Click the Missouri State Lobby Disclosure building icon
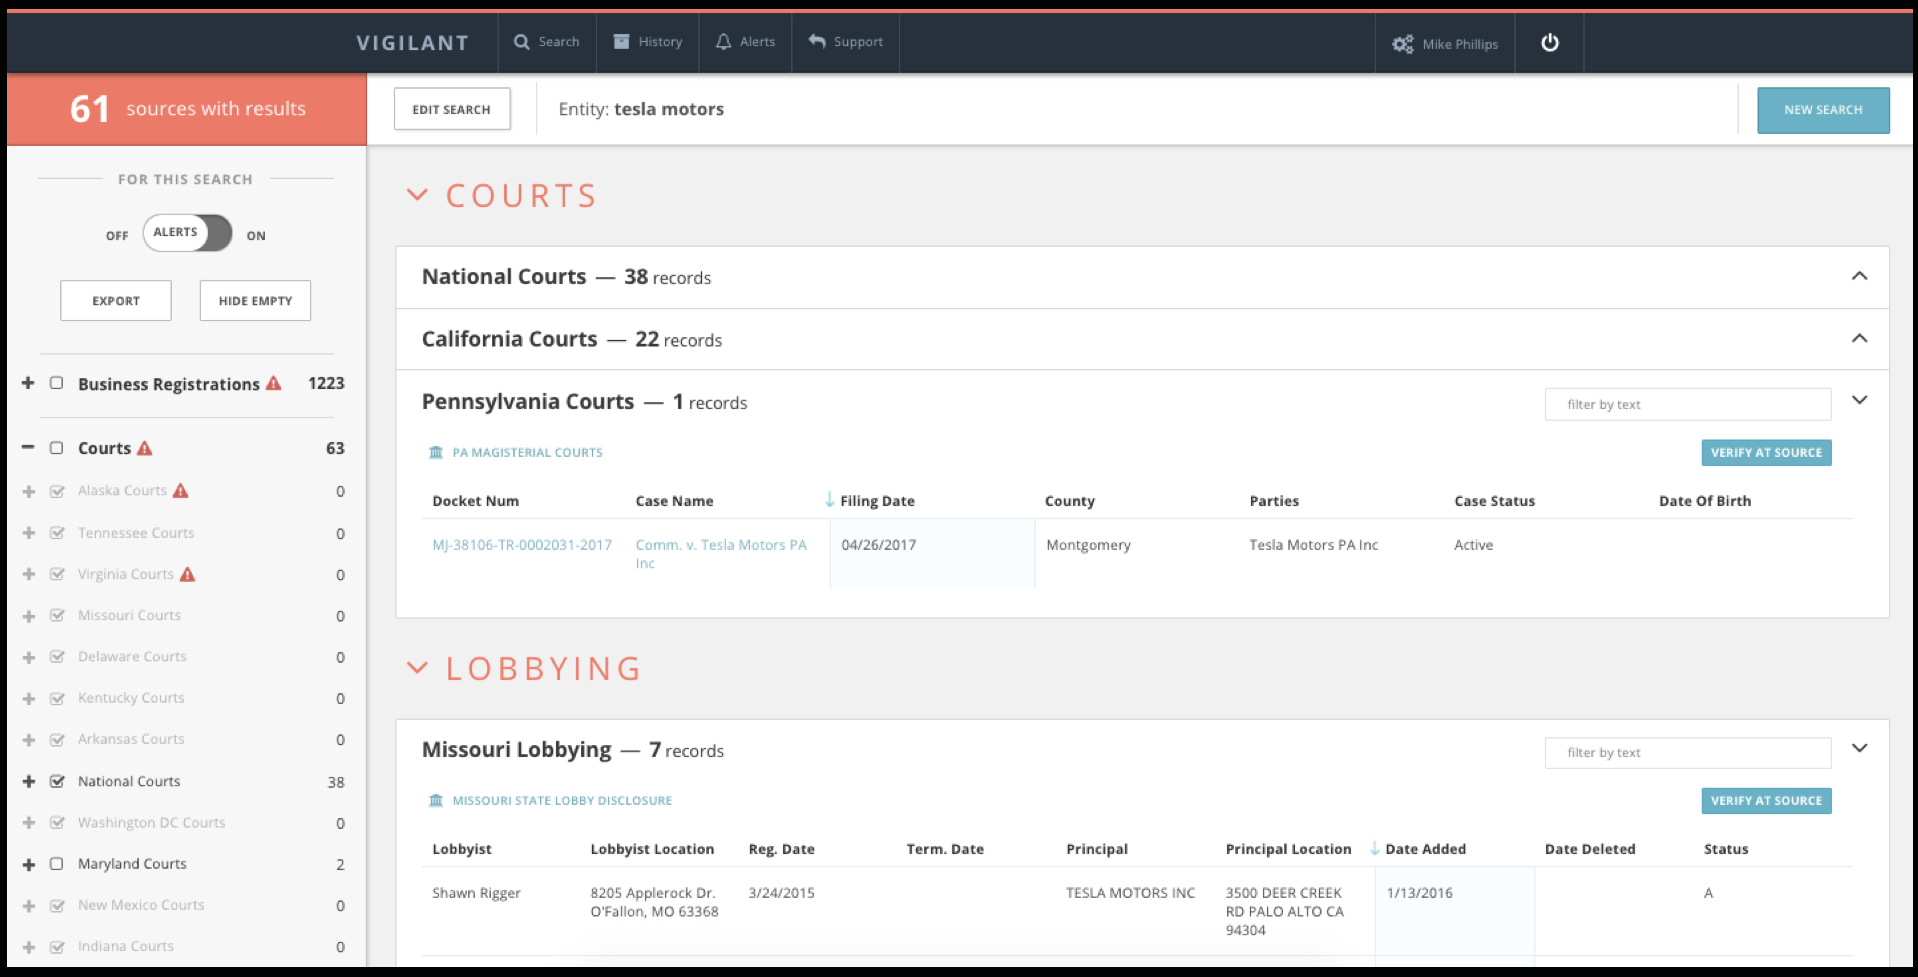Image resolution: width=1918 pixels, height=977 pixels. click(436, 801)
